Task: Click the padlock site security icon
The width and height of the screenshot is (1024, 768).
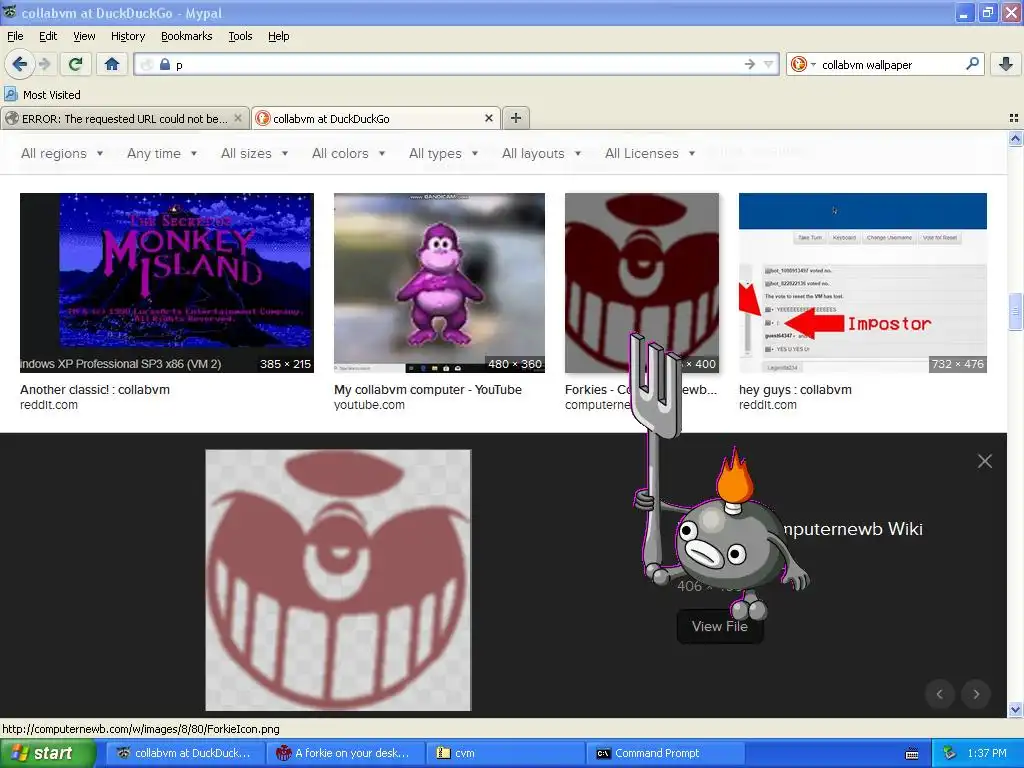Action: (x=165, y=65)
